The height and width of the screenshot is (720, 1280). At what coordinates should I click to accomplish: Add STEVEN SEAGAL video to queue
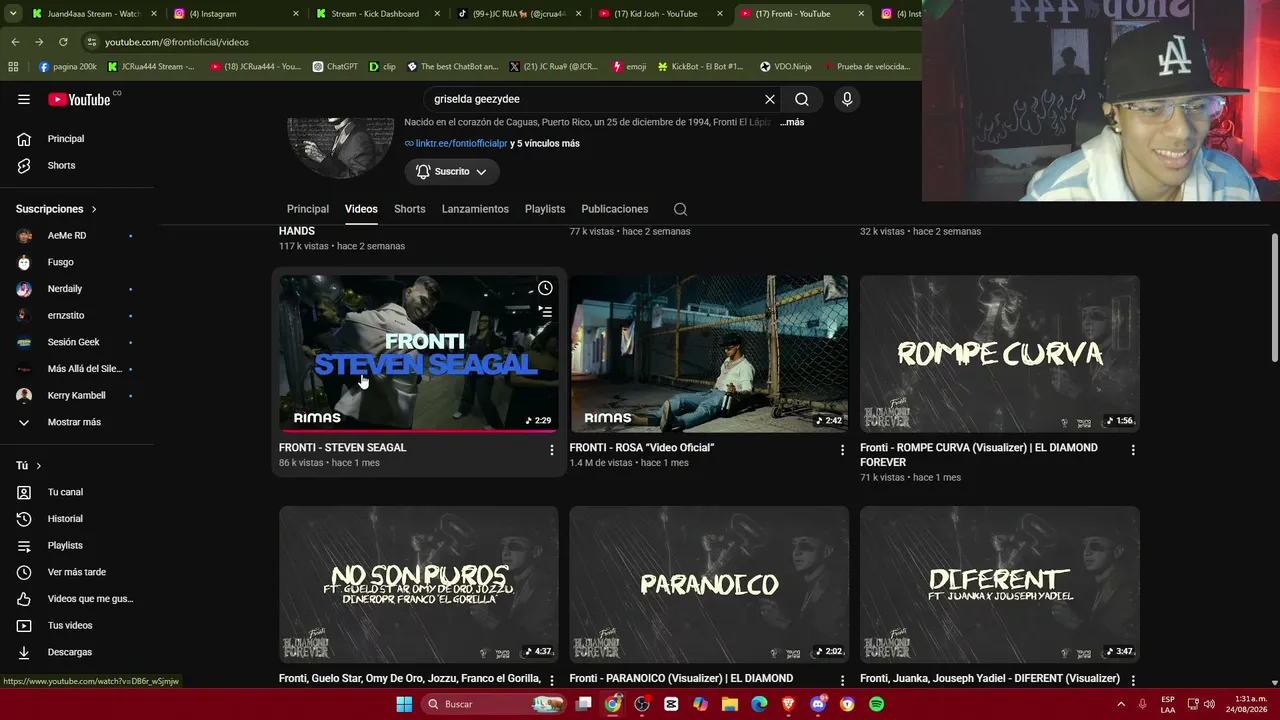[x=545, y=311]
